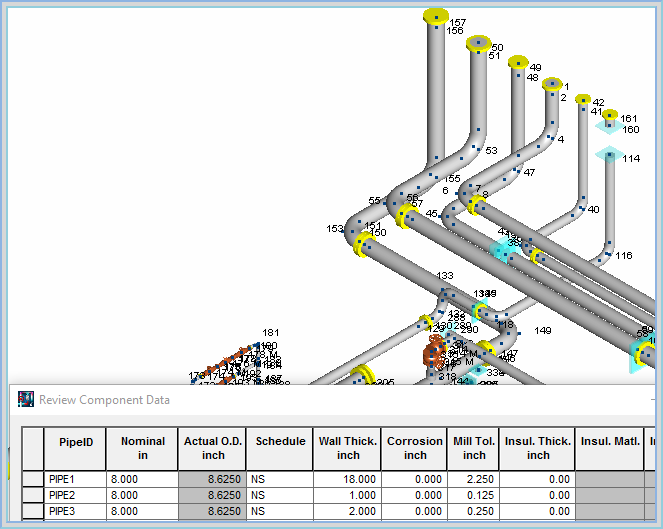Click PIPE3 mill tolerance 0.250 cell

point(474,511)
